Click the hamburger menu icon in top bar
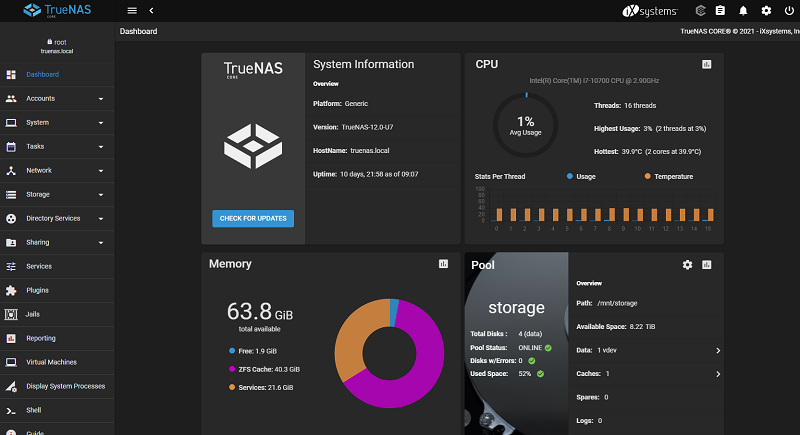The width and height of the screenshot is (800, 435). (132, 10)
